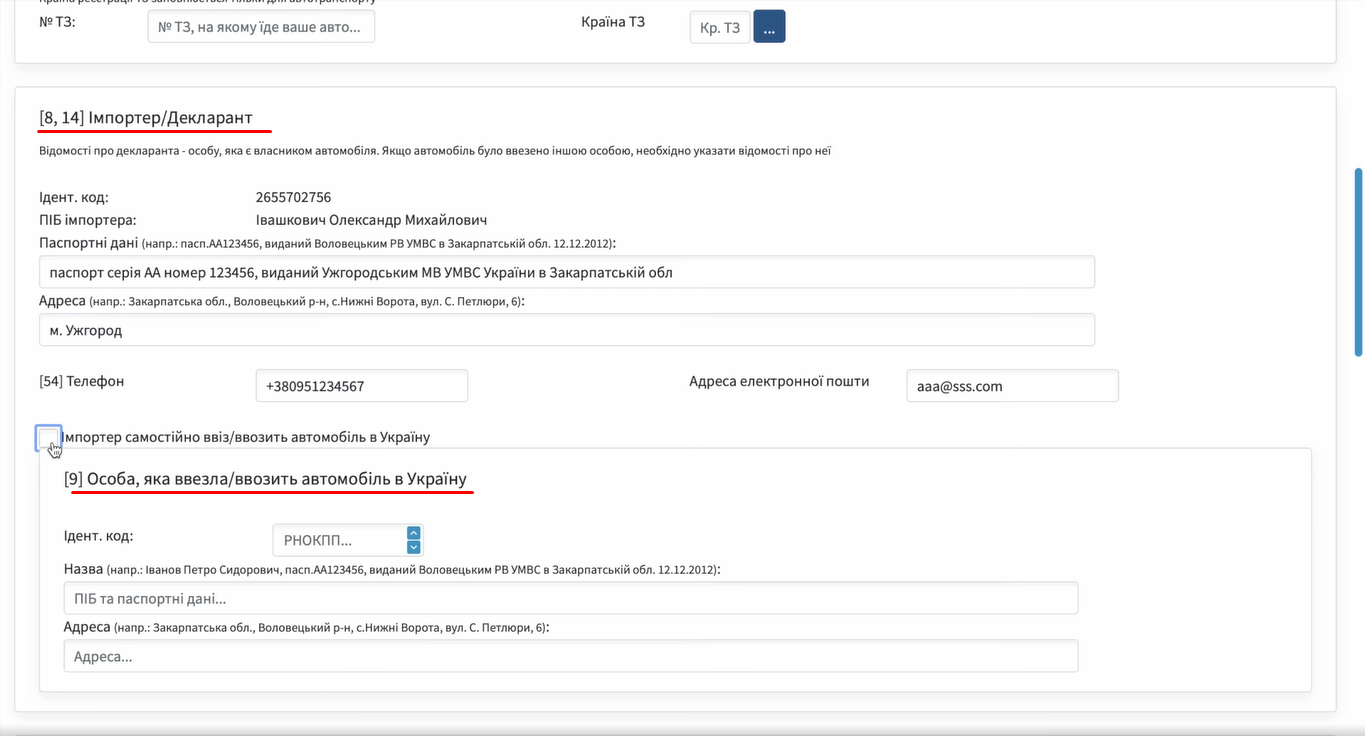Click the page vertical scrollbar thumb
The image size is (1365, 736).
click(1358, 262)
